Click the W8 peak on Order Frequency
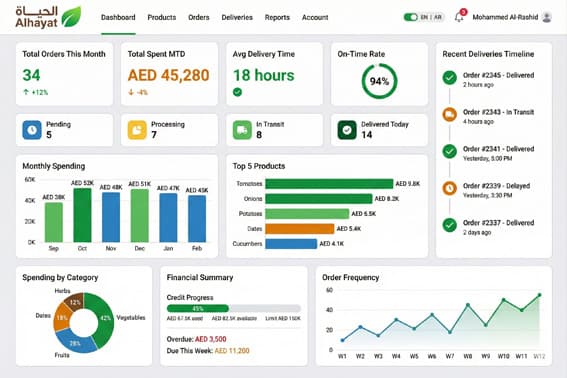The width and height of the screenshot is (567, 378). click(468, 305)
